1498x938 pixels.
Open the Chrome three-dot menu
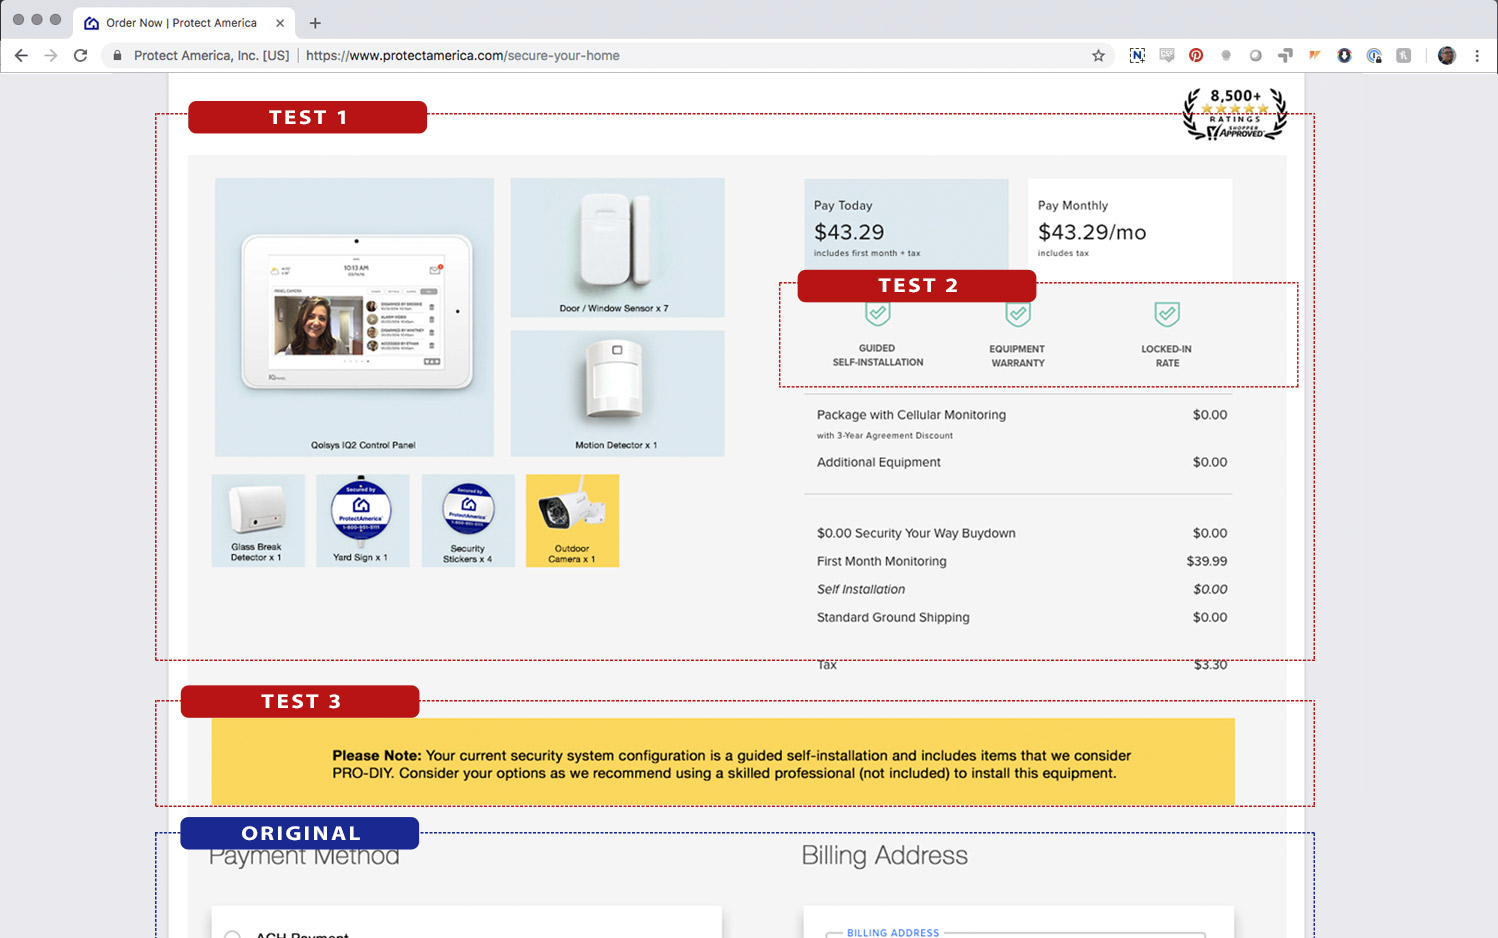(x=1477, y=56)
